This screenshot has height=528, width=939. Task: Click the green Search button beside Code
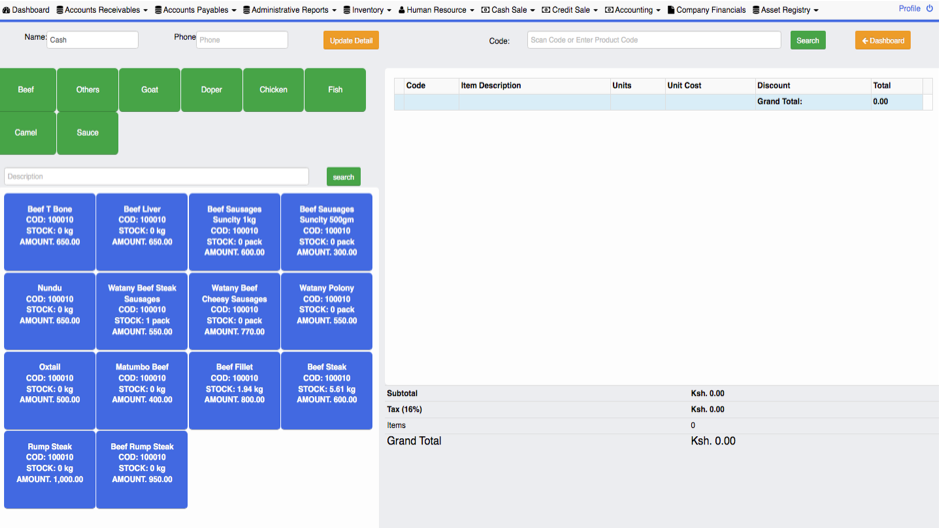click(808, 40)
